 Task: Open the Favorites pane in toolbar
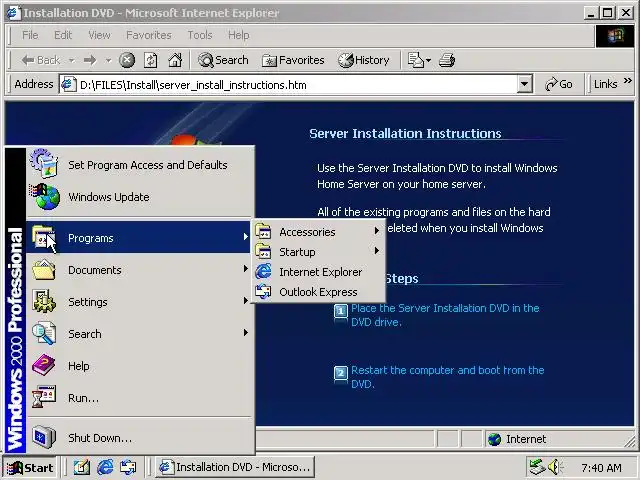tap(293, 60)
